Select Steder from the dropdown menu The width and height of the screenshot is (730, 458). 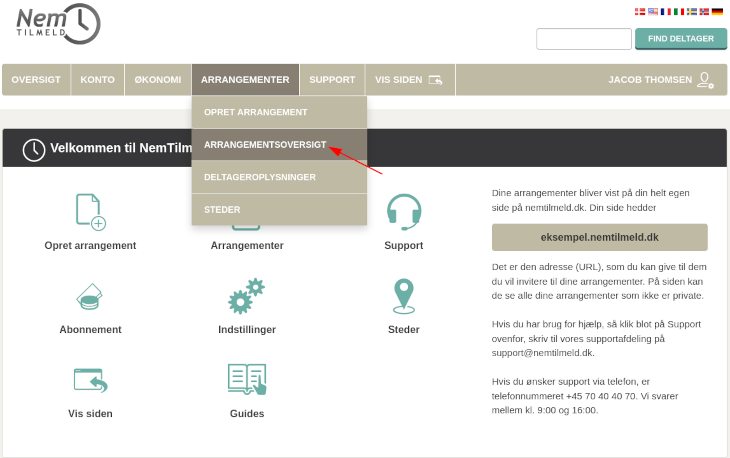[x=279, y=210]
